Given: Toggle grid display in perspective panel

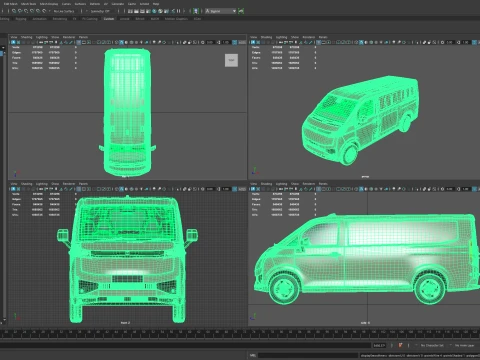Looking at the screenshot, I should click(318, 42).
